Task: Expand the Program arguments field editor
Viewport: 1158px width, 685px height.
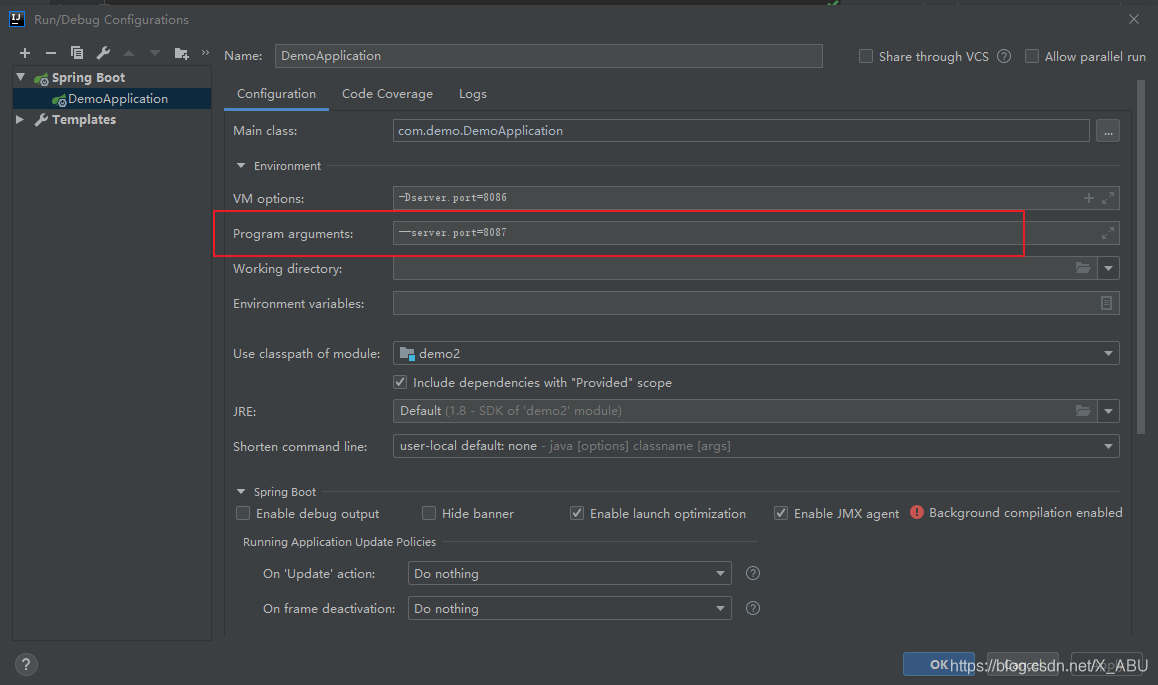Action: click(1108, 233)
